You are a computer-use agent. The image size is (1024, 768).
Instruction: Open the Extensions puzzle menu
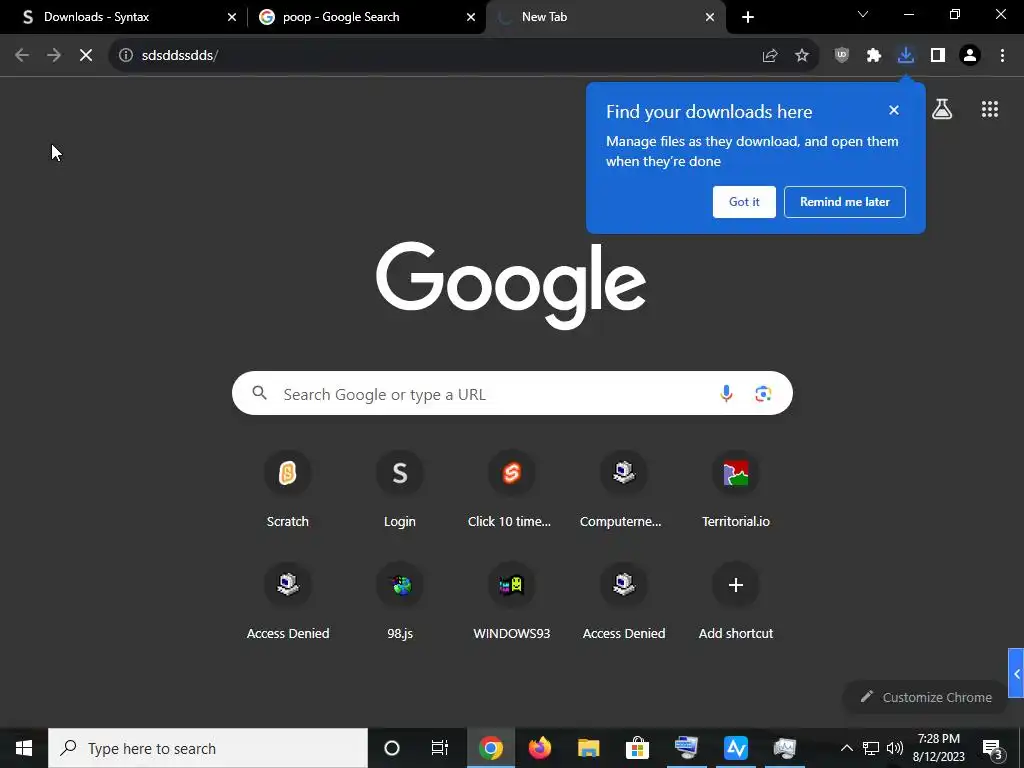tap(874, 56)
